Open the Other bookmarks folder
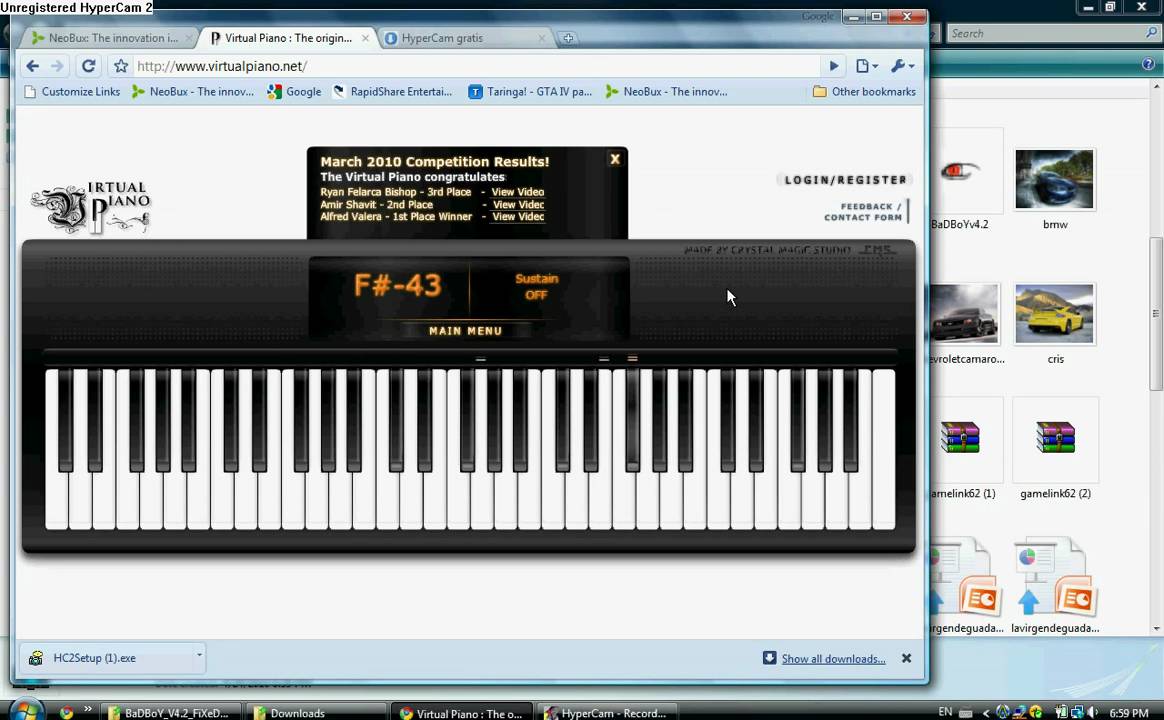The image size is (1164, 720). tap(864, 92)
